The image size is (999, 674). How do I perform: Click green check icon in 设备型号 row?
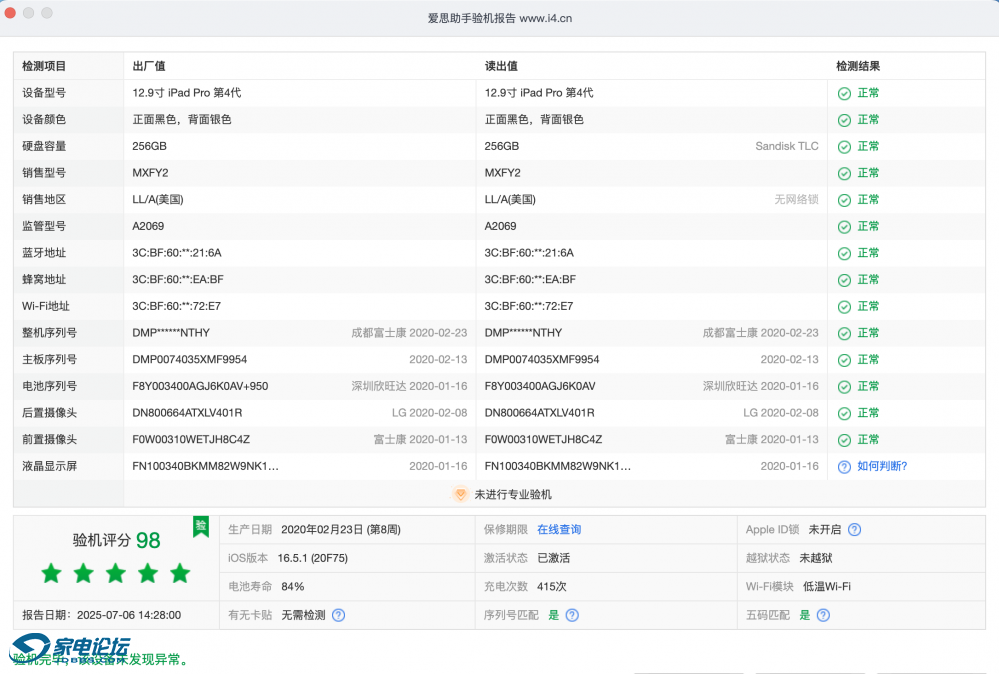point(844,94)
